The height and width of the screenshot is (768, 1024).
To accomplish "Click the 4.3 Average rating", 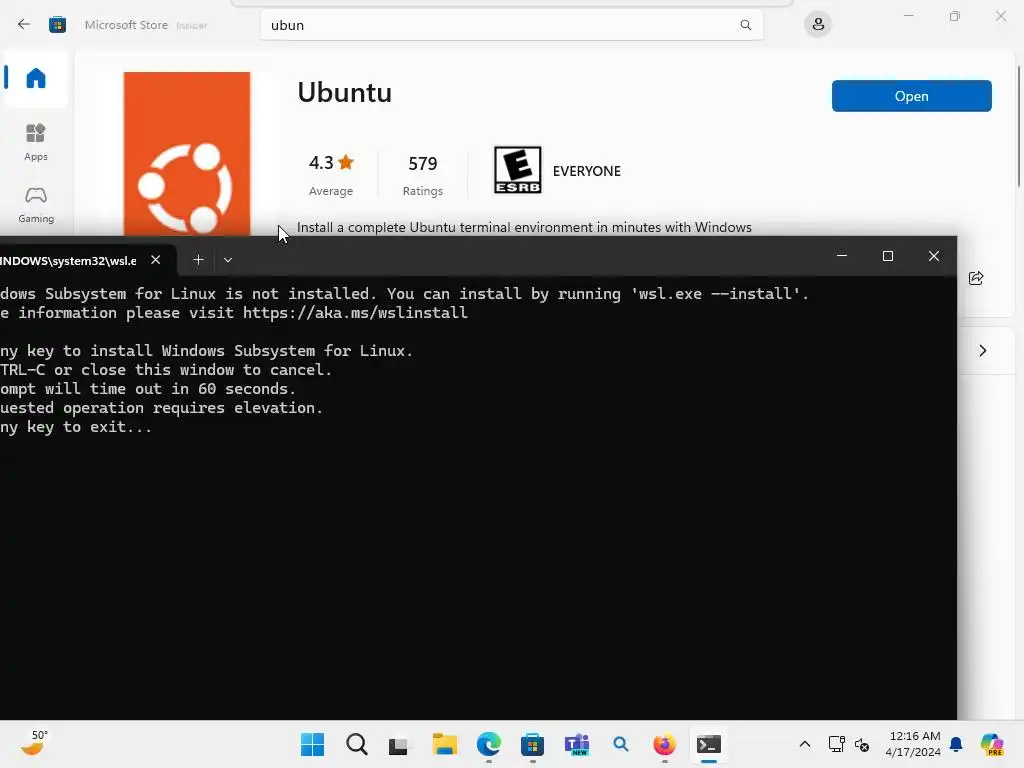I will pos(331,174).
